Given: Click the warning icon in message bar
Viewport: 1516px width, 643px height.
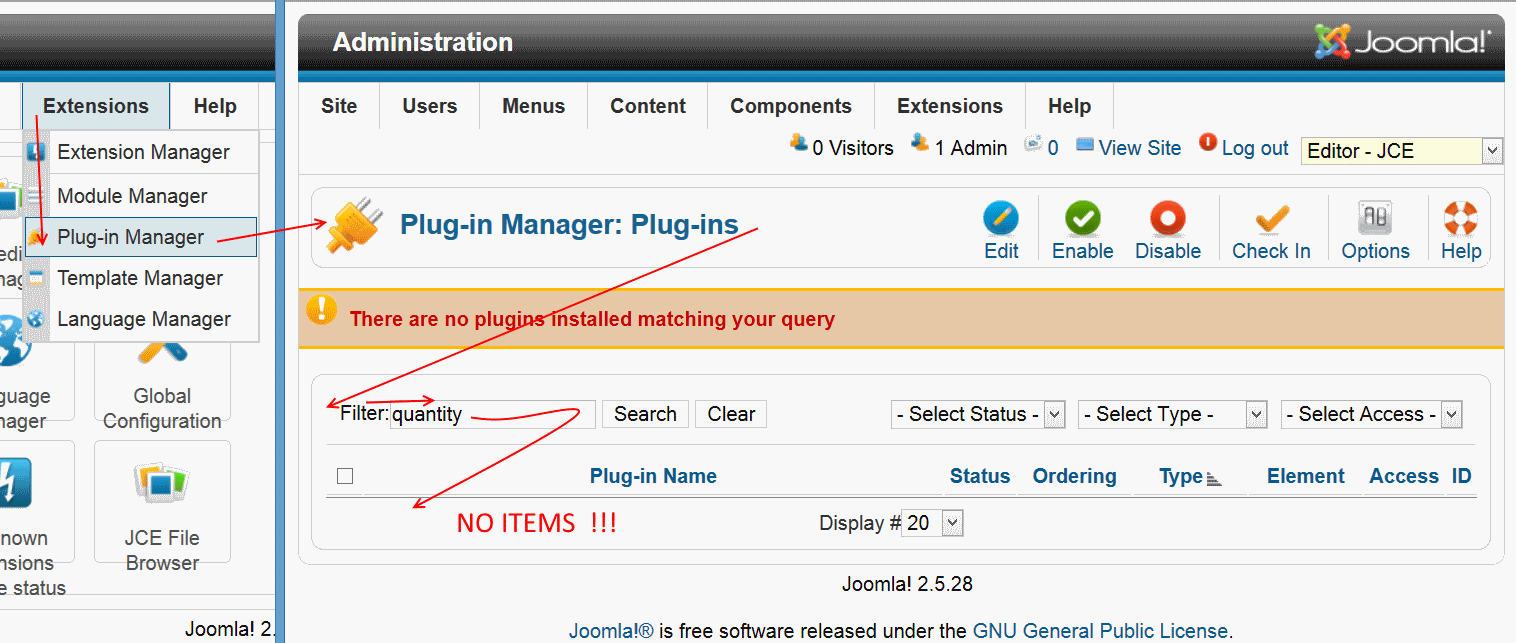Looking at the screenshot, I should coord(321,309).
